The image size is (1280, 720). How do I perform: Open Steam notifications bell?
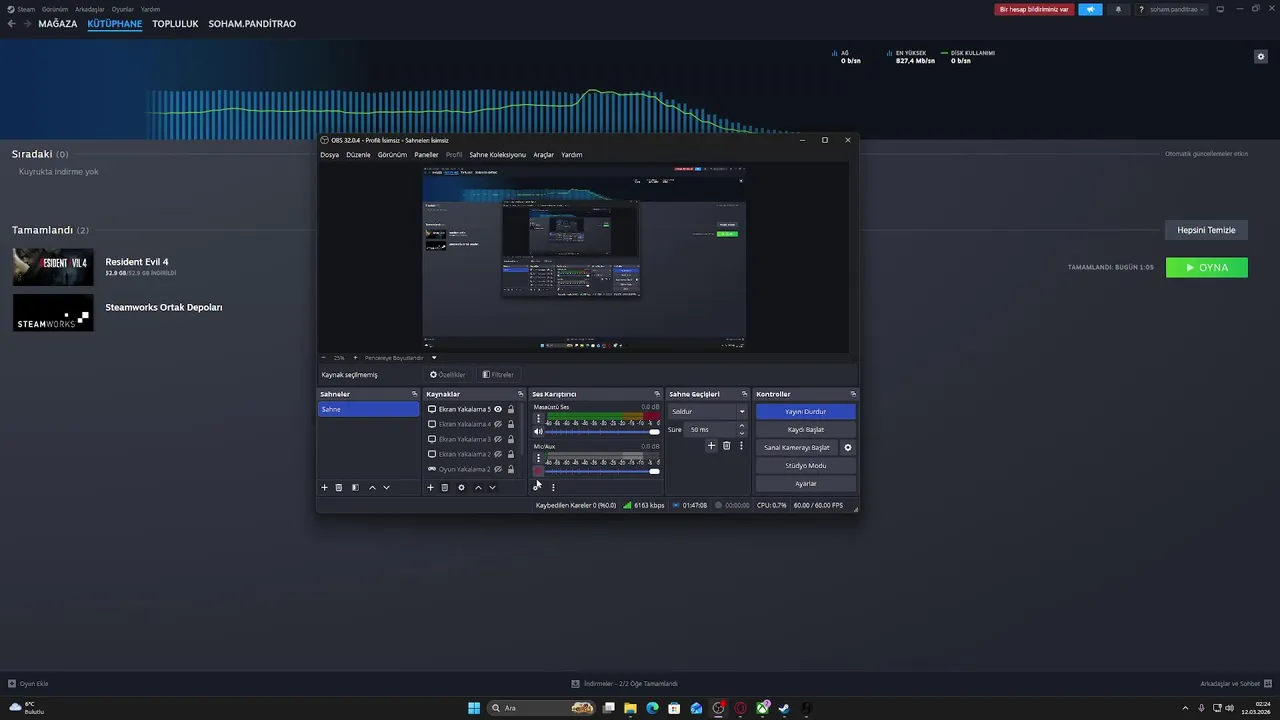coord(1118,9)
